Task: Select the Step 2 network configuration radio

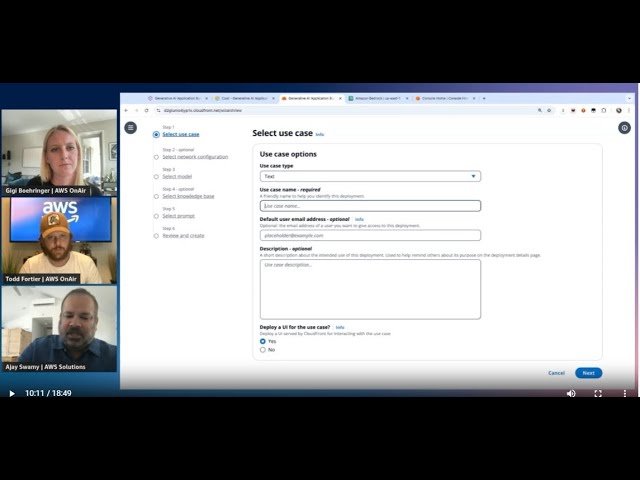Action: pyautogui.click(x=156, y=157)
